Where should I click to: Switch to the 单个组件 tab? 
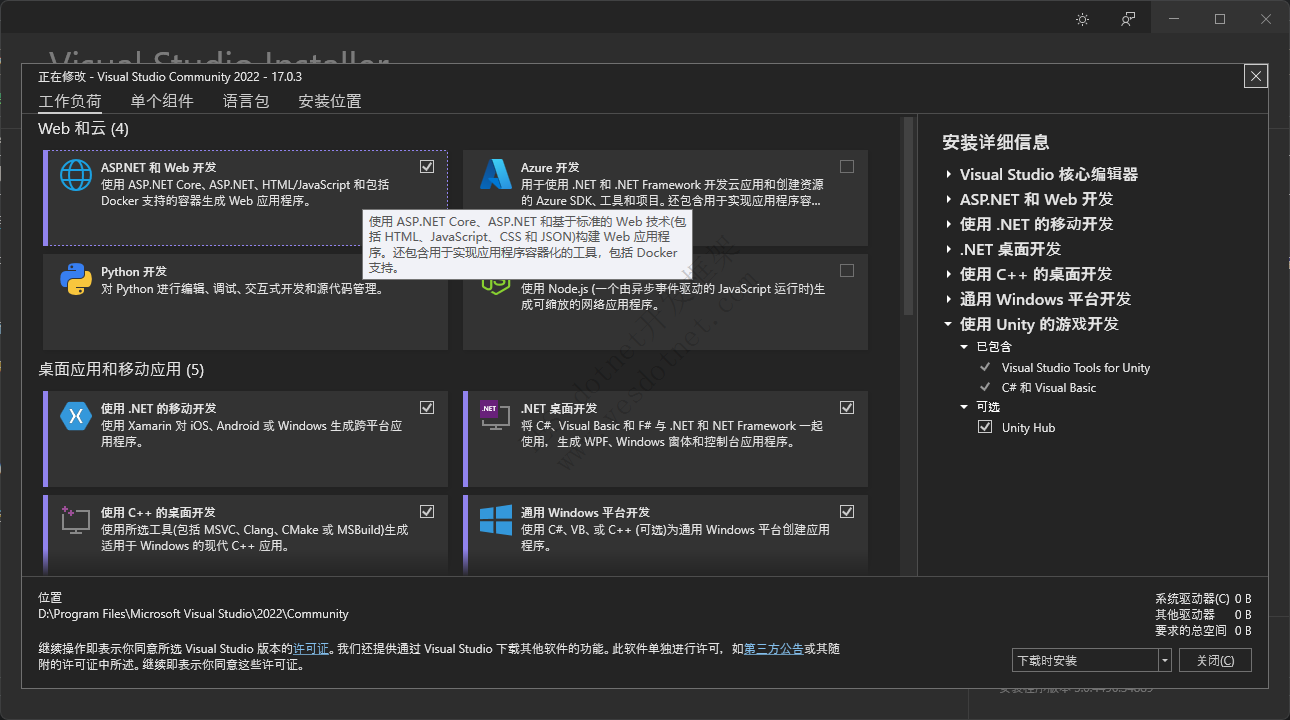tap(162, 101)
